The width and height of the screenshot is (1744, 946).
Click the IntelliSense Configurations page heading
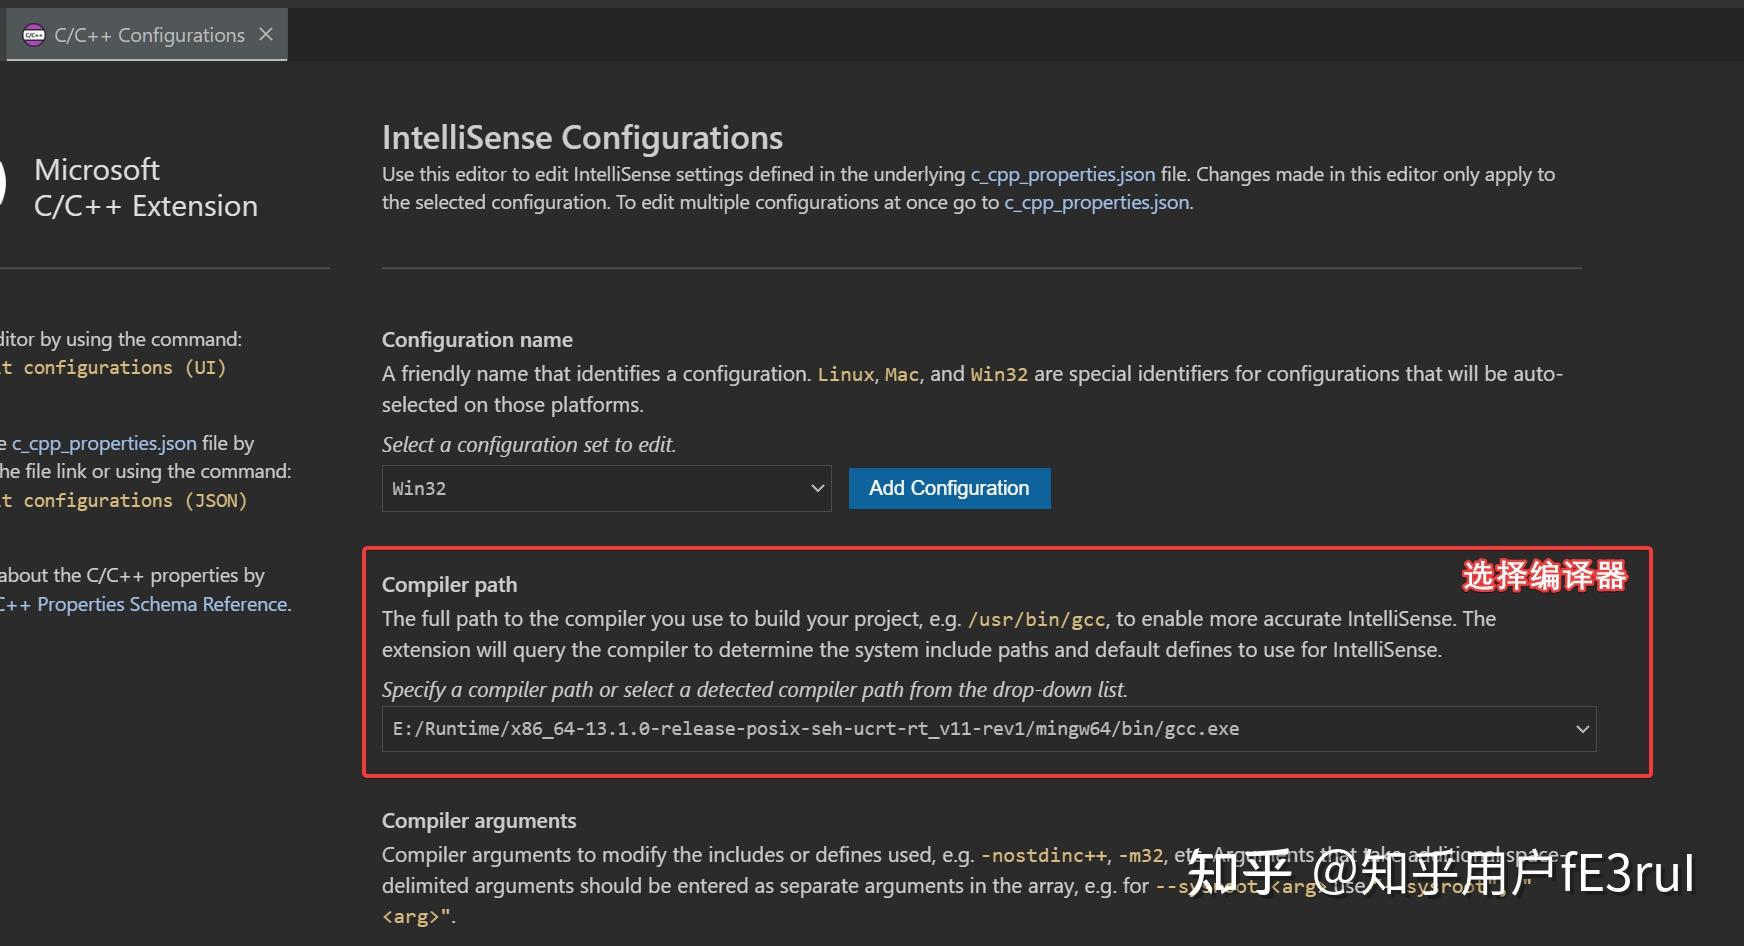tap(582, 137)
